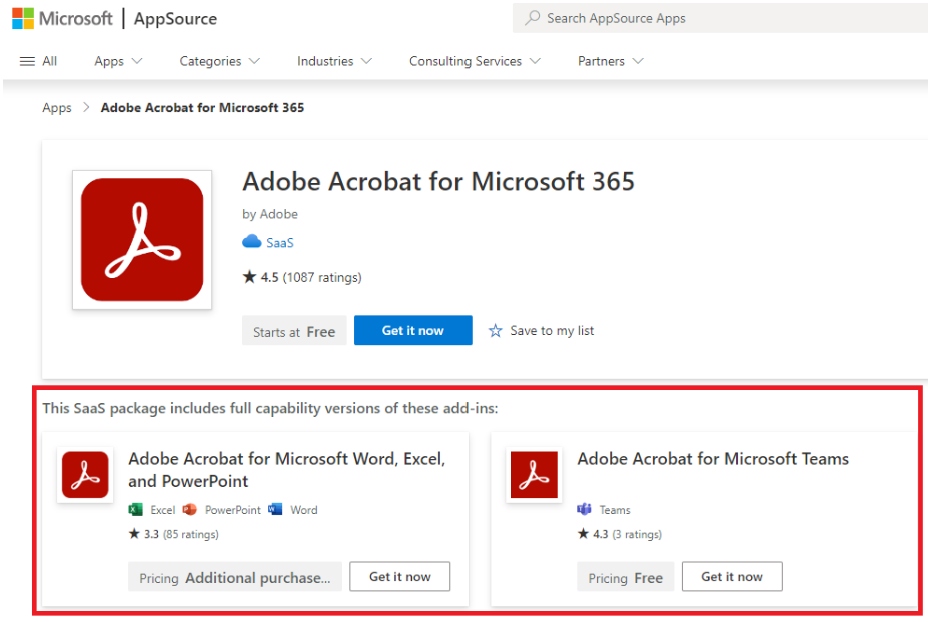Screen dimensions: 928x622
Task: Click the search magnifier icon
Action: (x=533, y=18)
